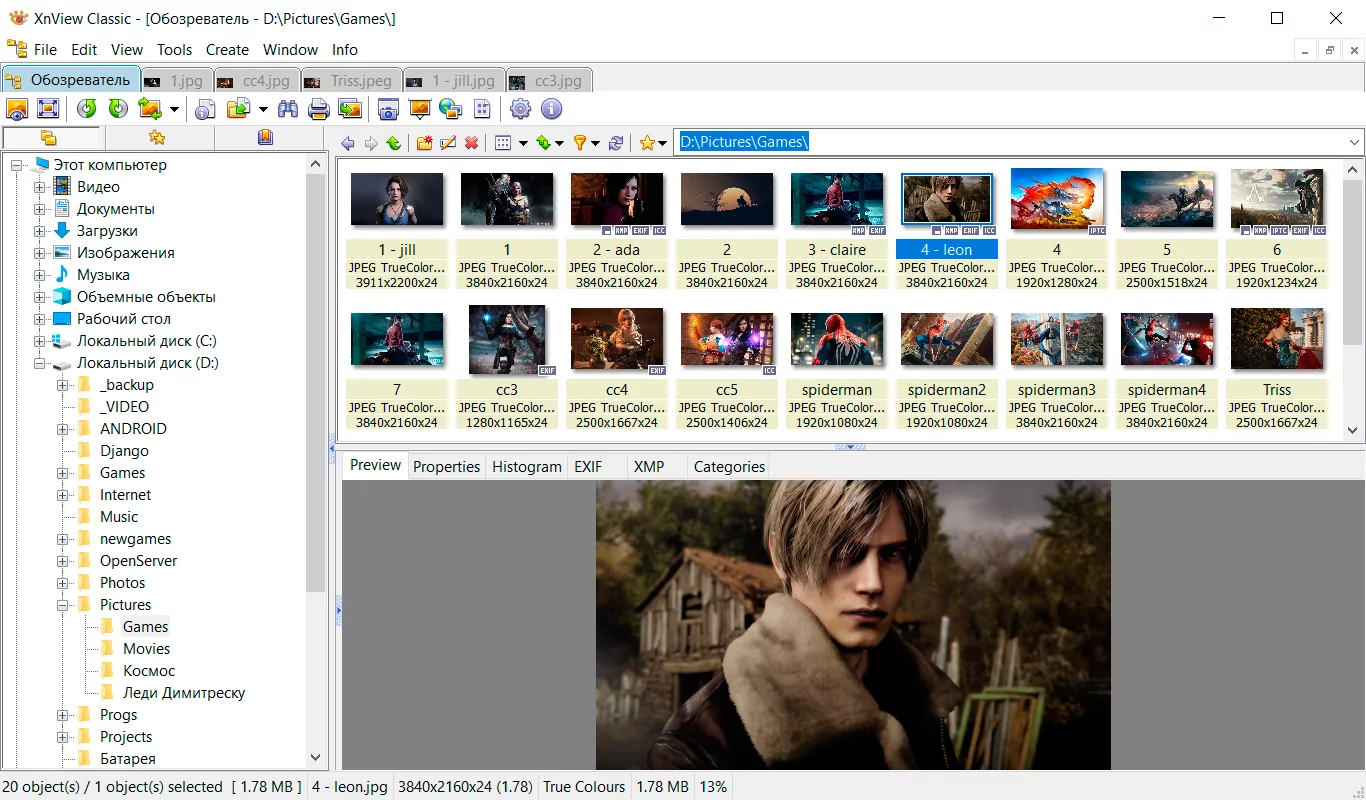Collapse the Pictures folder node
1366x800 pixels.
tap(63, 605)
